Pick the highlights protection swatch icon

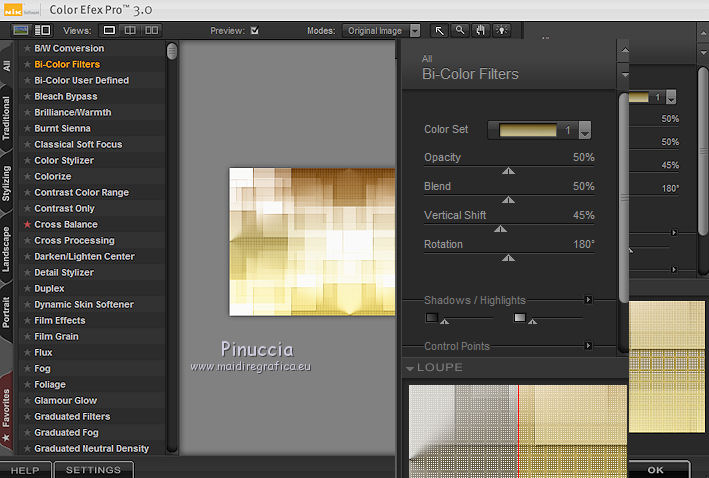pyautogui.click(x=520, y=317)
